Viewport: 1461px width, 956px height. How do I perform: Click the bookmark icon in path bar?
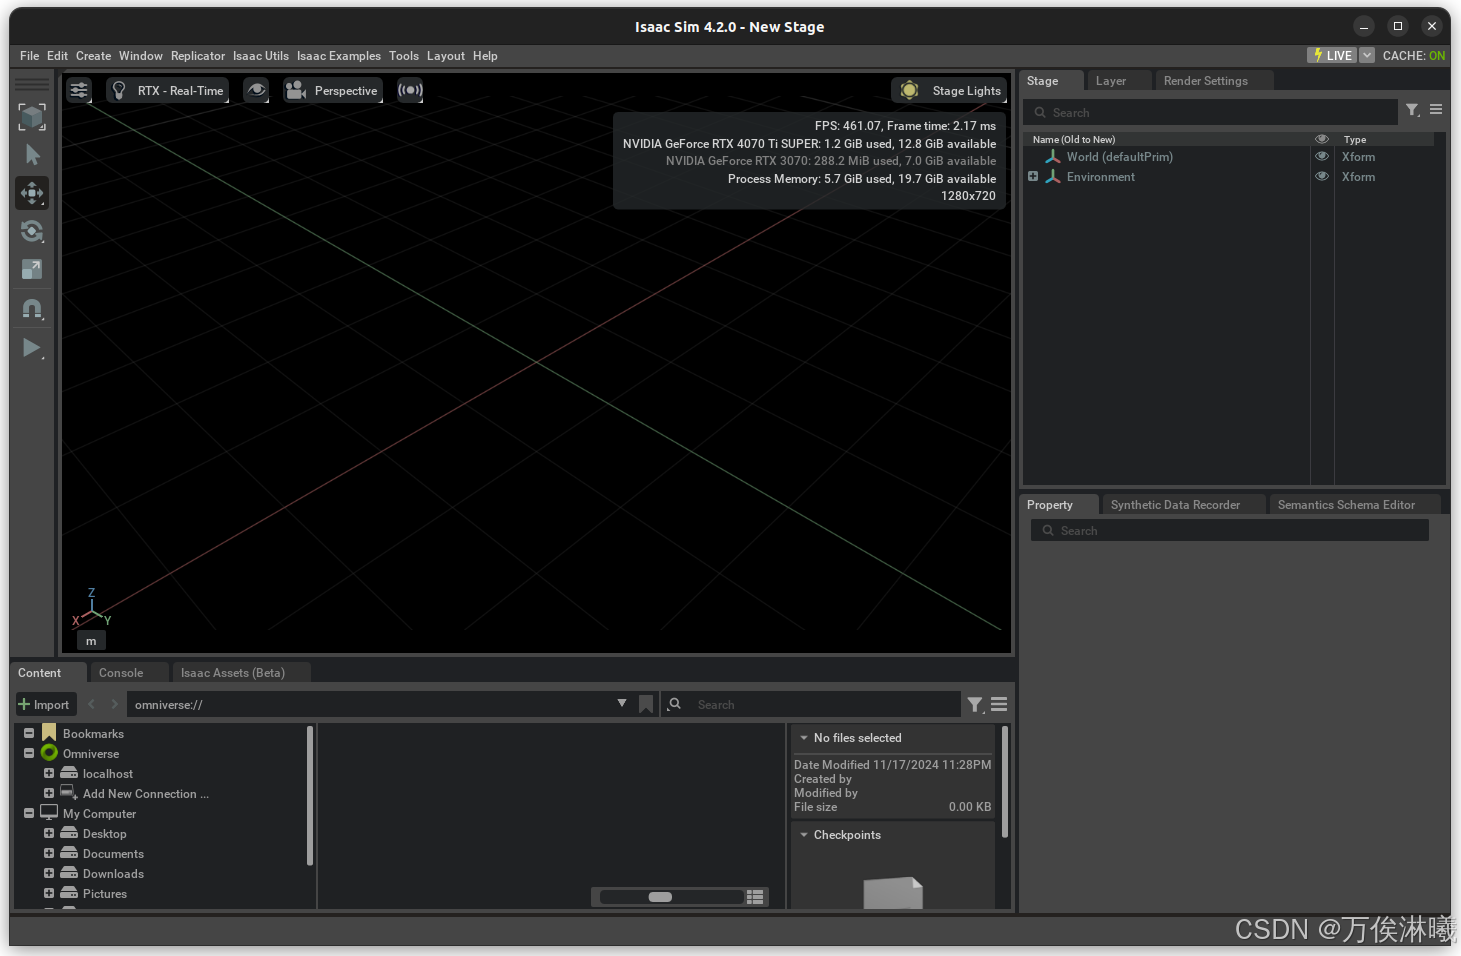click(646, 704)
